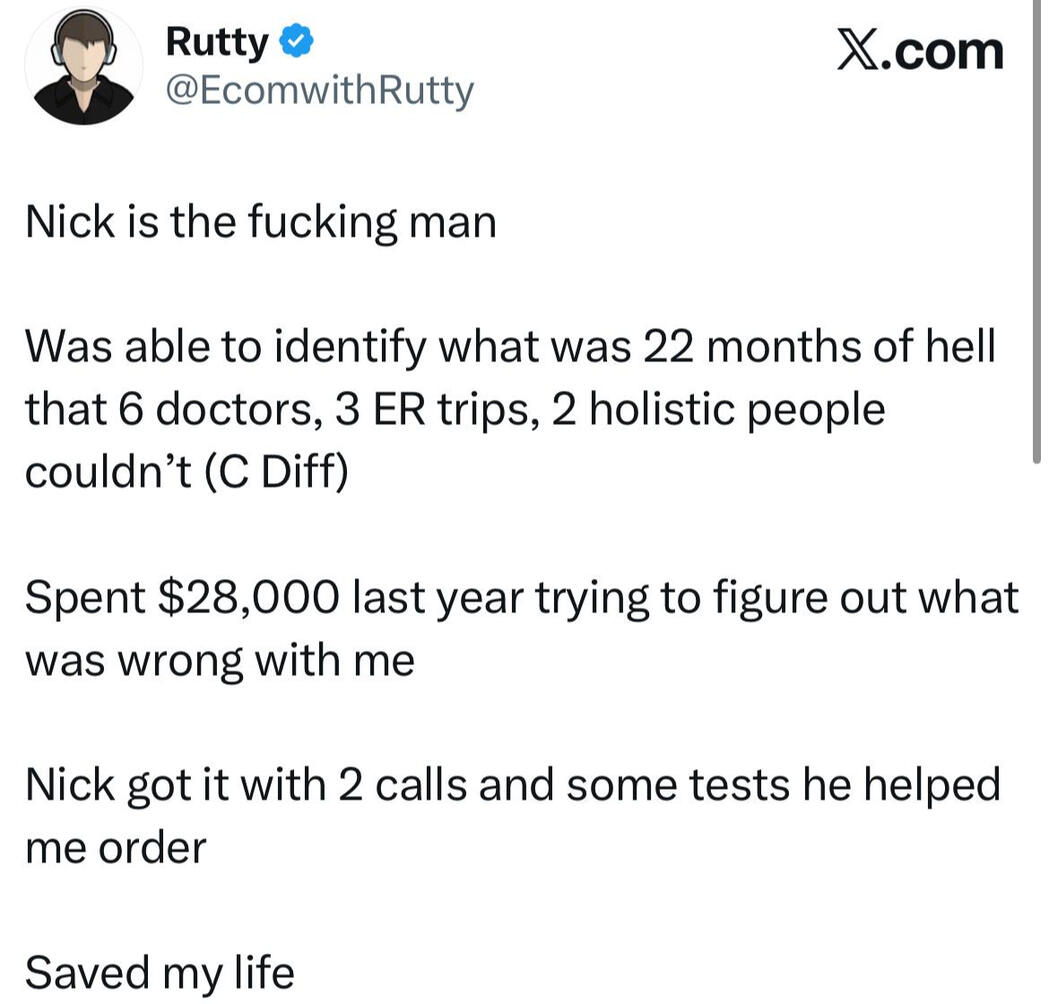Click the gray scrollbar on right edge
This screenshot has height=1004, width=1049.
click(1034, 230)
